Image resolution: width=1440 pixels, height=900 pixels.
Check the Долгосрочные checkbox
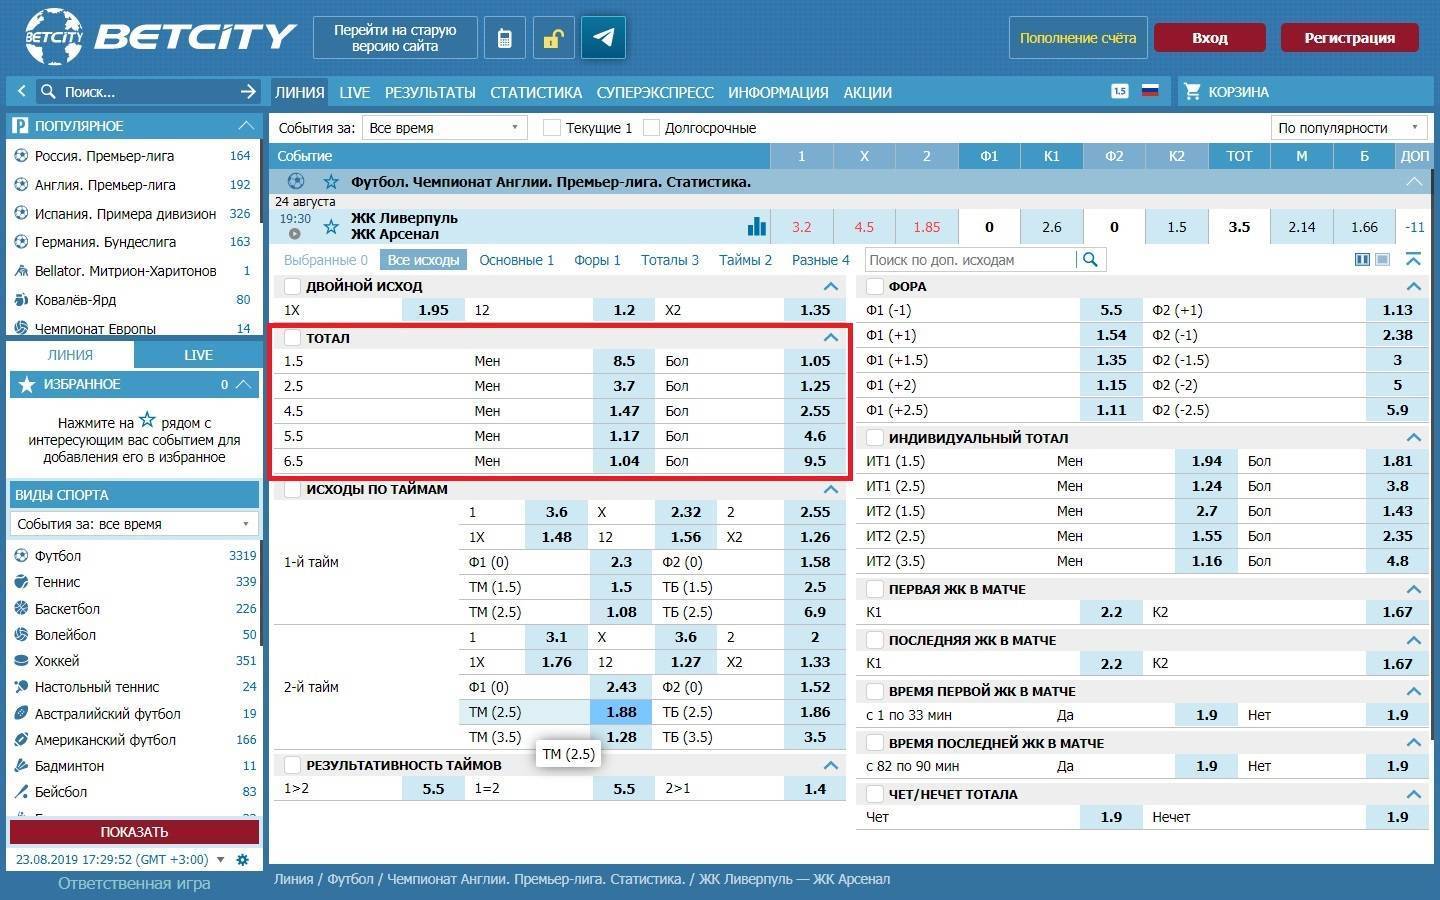(651, 128)
